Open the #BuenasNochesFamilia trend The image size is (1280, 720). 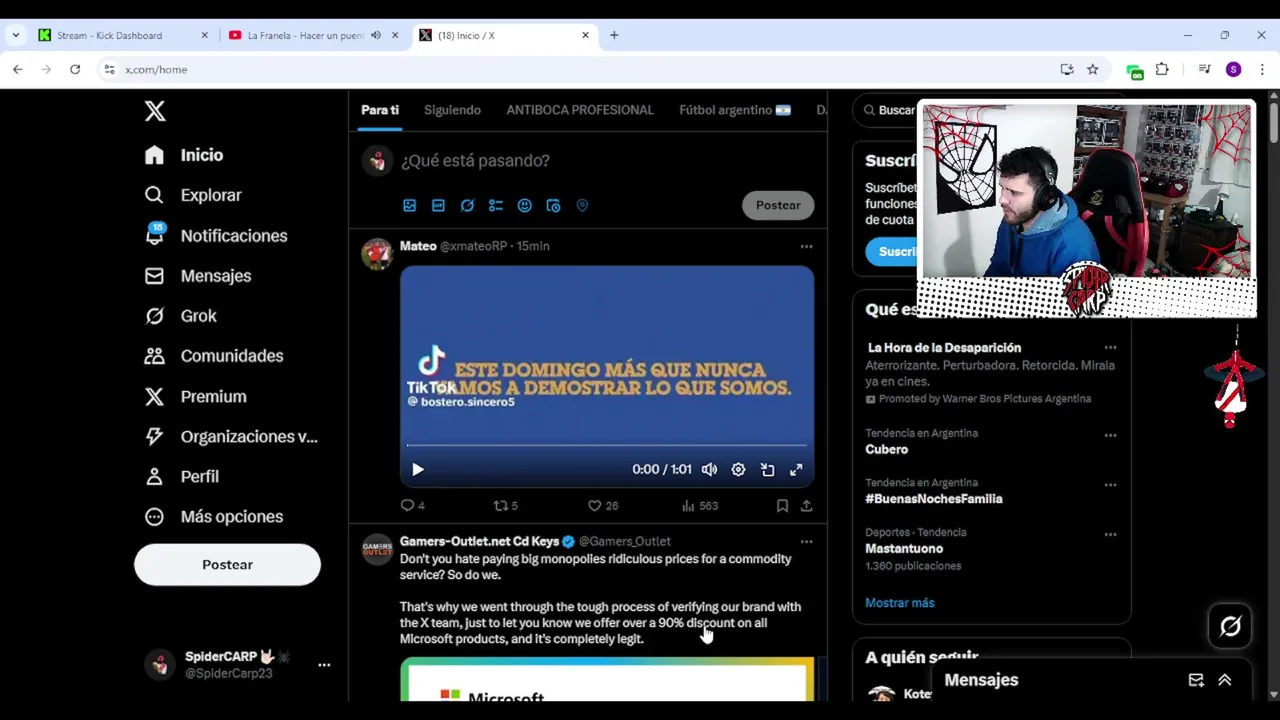[933, 499]
